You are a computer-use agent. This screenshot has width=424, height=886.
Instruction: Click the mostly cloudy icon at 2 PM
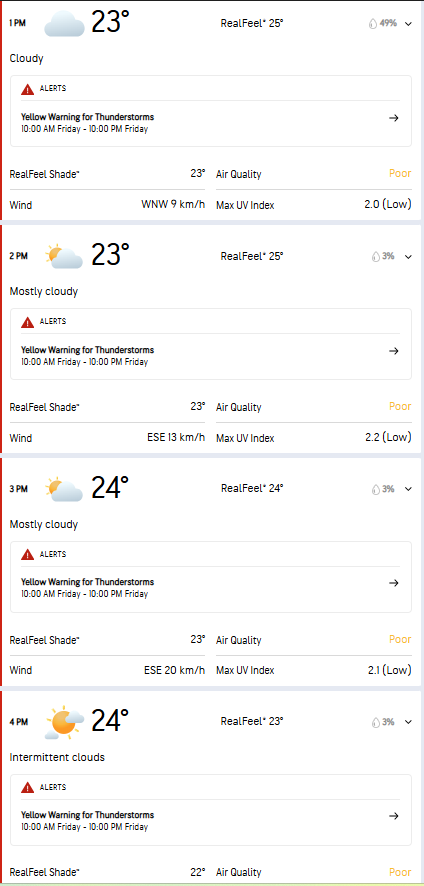pos(64,257)
